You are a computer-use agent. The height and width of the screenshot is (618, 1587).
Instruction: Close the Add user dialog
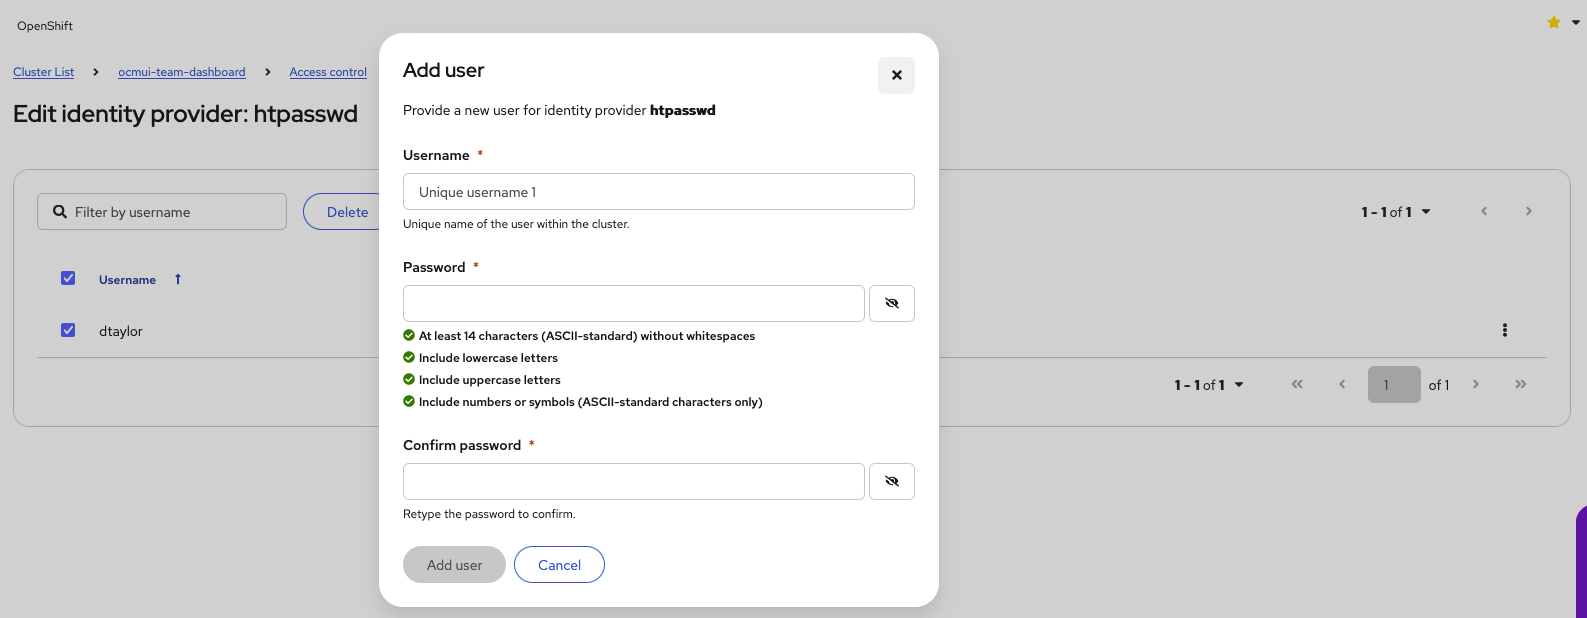[x=896, y=75]
